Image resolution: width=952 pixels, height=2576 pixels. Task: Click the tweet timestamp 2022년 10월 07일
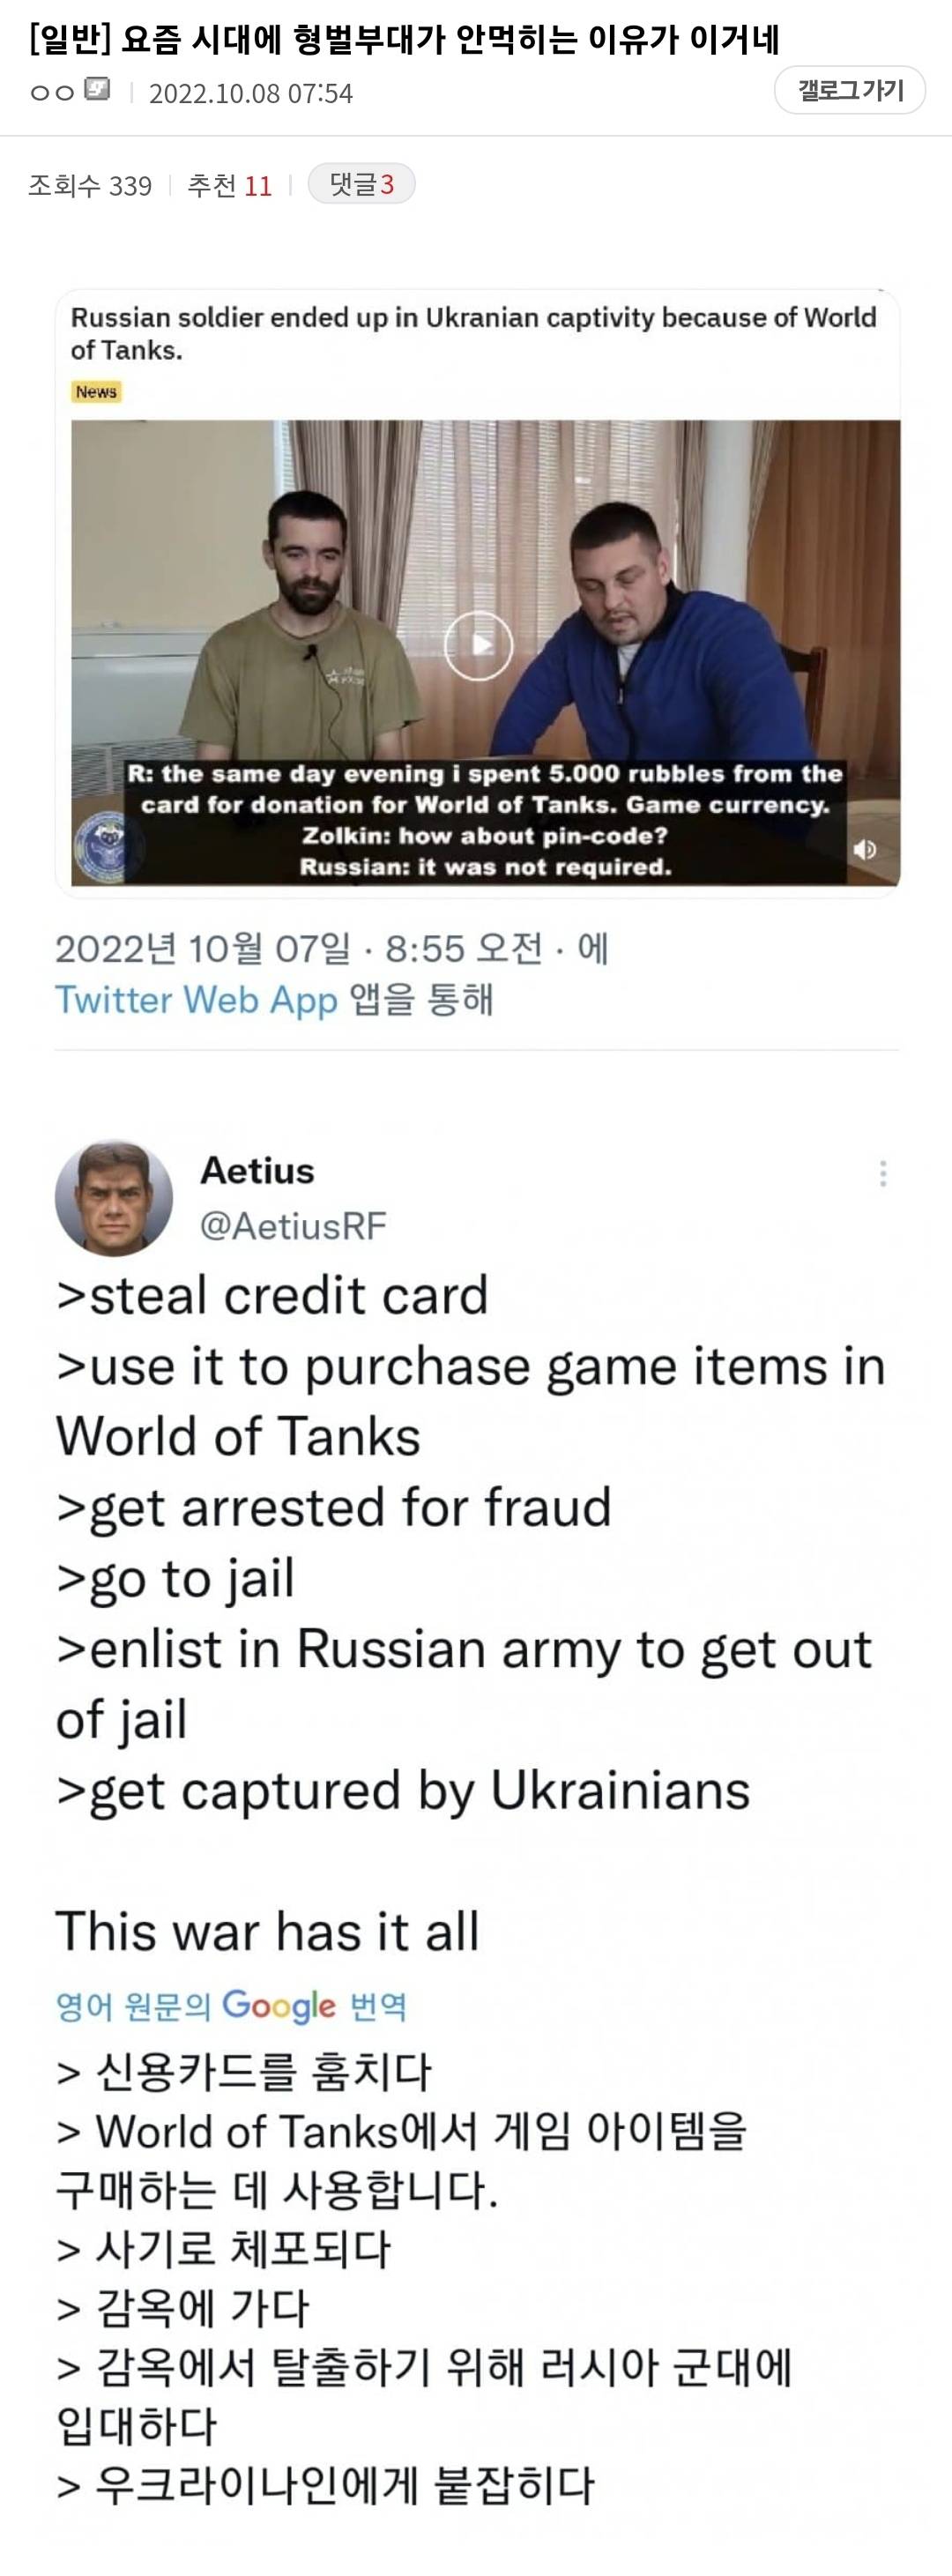203,948
